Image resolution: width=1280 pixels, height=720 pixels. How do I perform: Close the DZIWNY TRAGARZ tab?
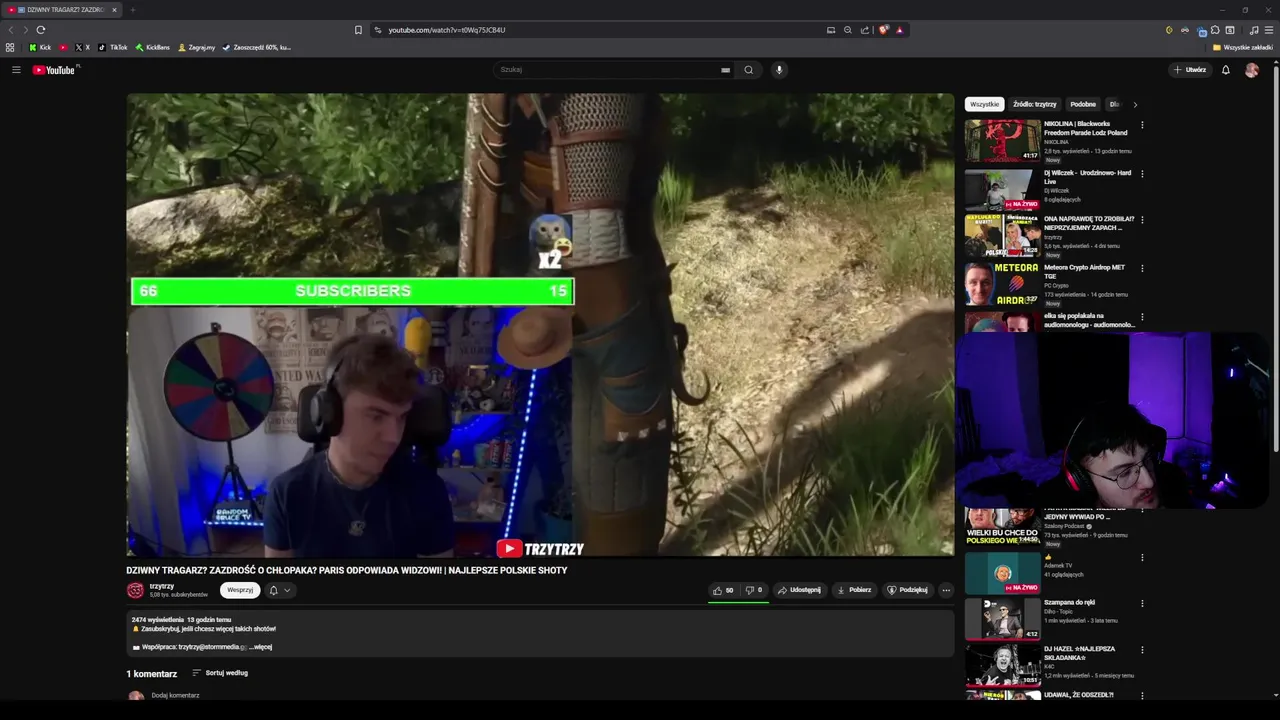(114, 10)
